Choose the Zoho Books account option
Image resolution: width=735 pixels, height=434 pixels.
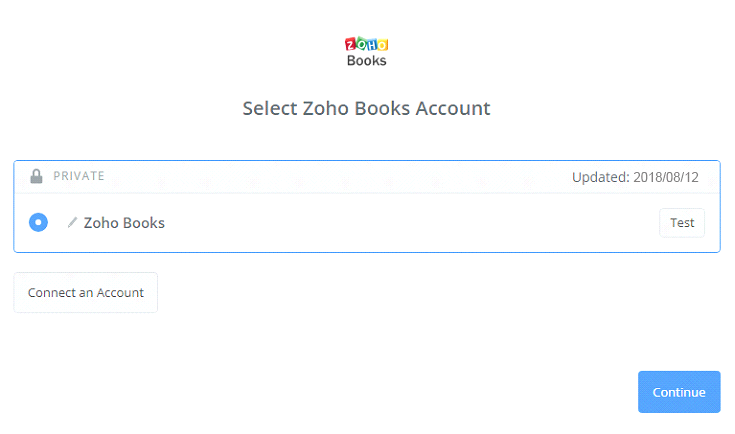[38, 222]
